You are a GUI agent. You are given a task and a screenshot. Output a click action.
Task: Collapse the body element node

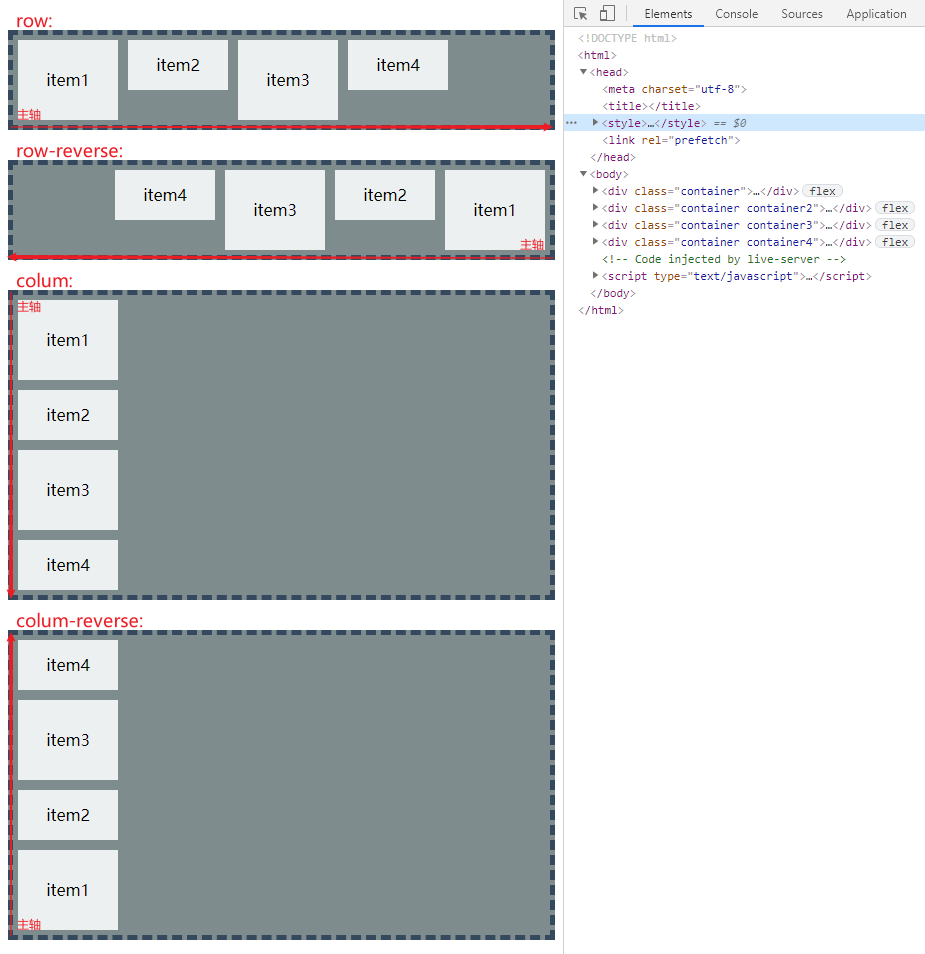click(x=584, y=174)
